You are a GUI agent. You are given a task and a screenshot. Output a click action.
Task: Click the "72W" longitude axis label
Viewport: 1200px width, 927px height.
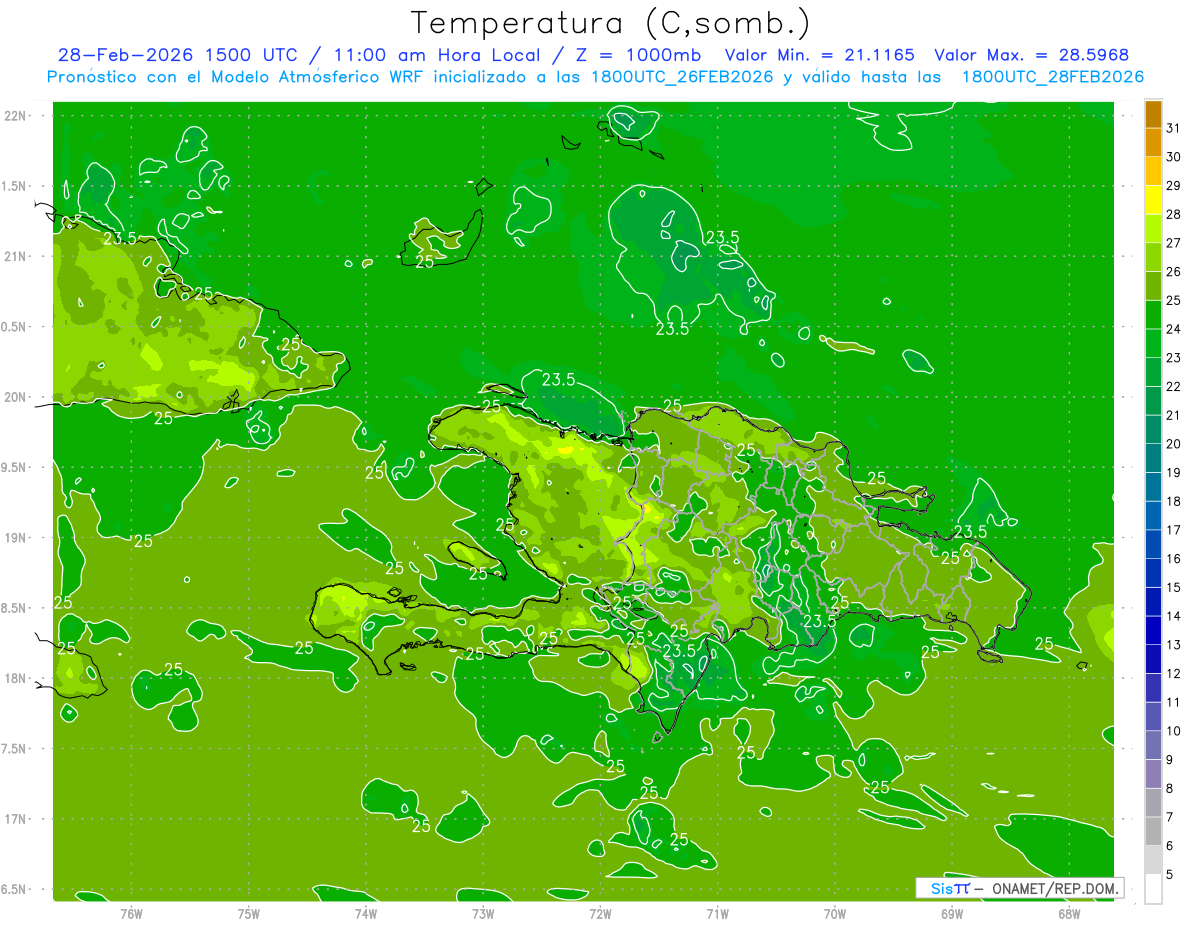click(600, 913)
